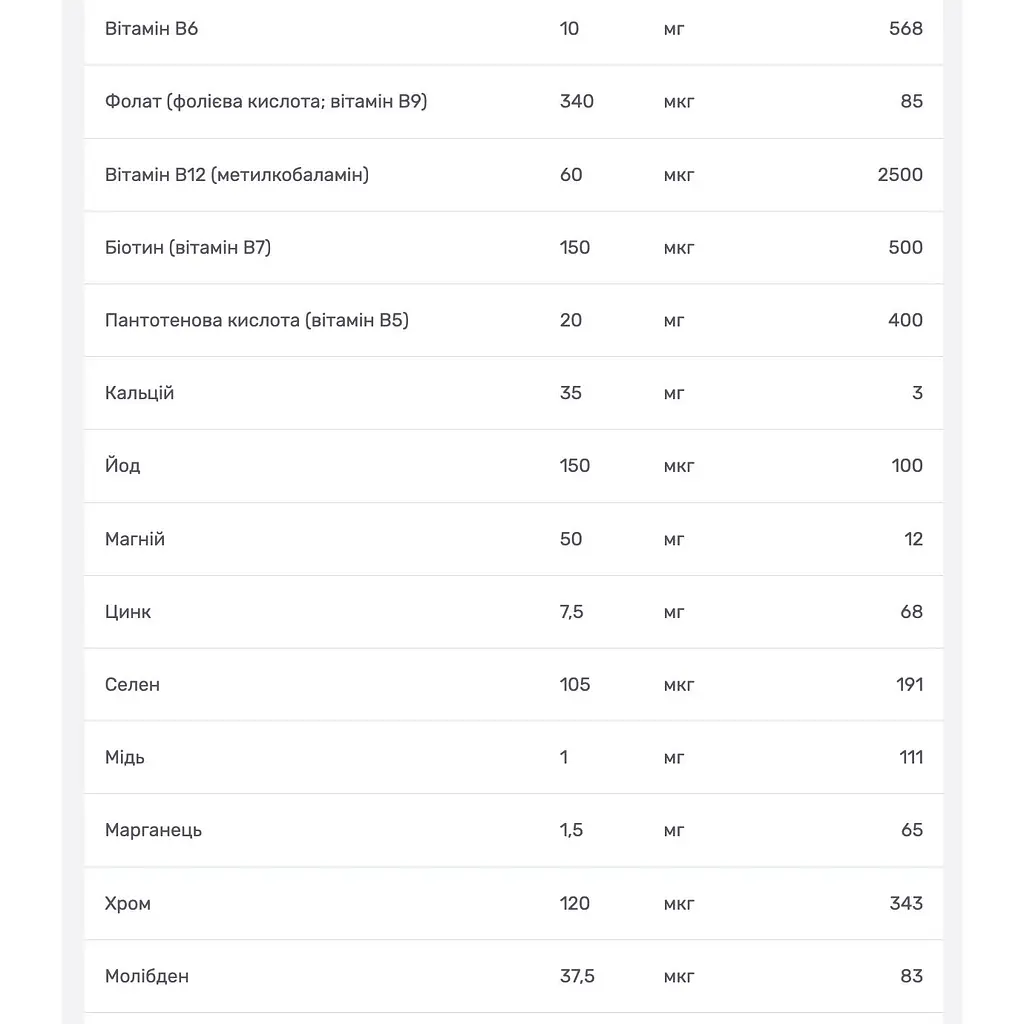
Task: Click the Магній row label
Action: tap(135, 539)
